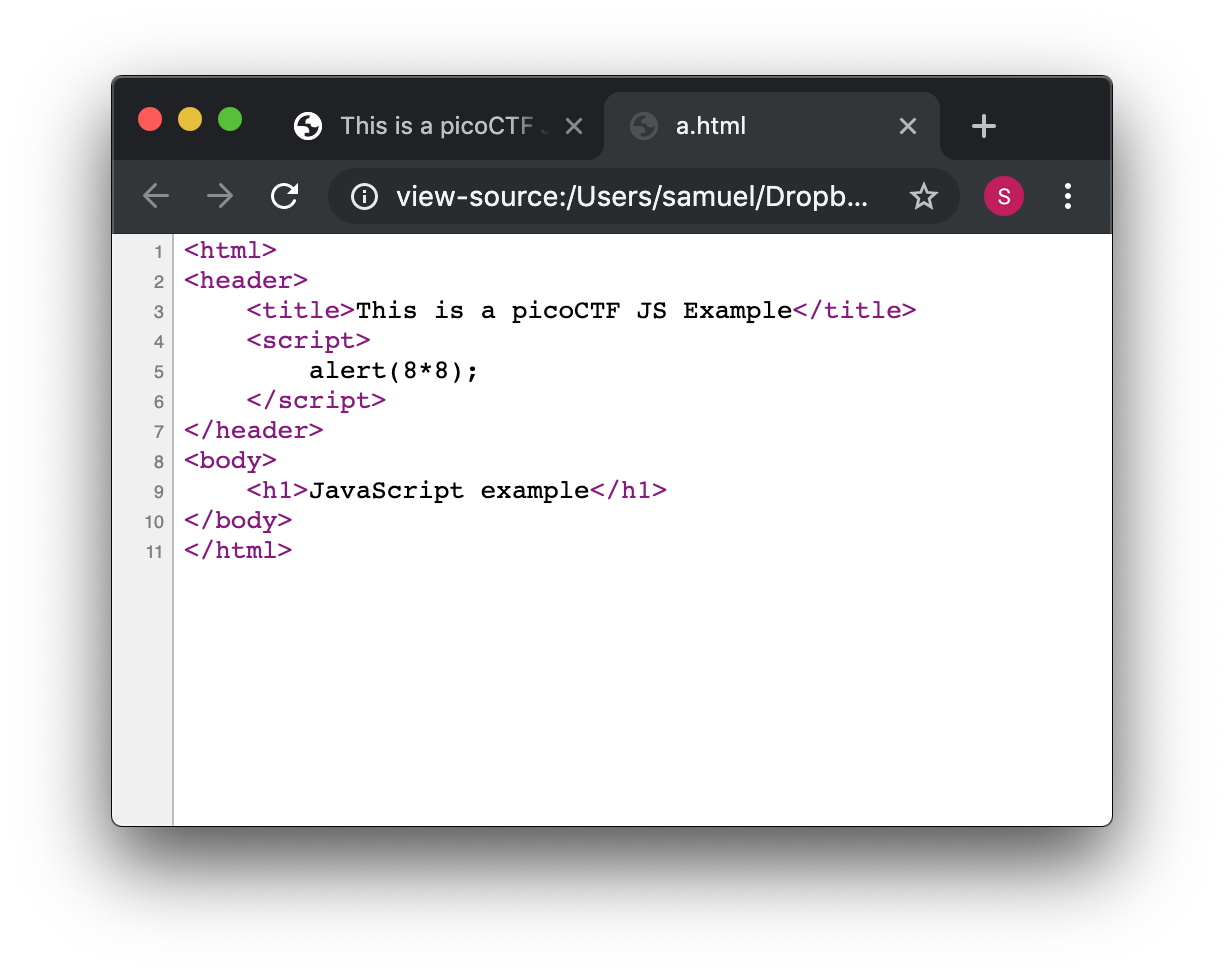Open the profile avatar labeled S
The image size is (1224, 974).
click(1003, 196)
